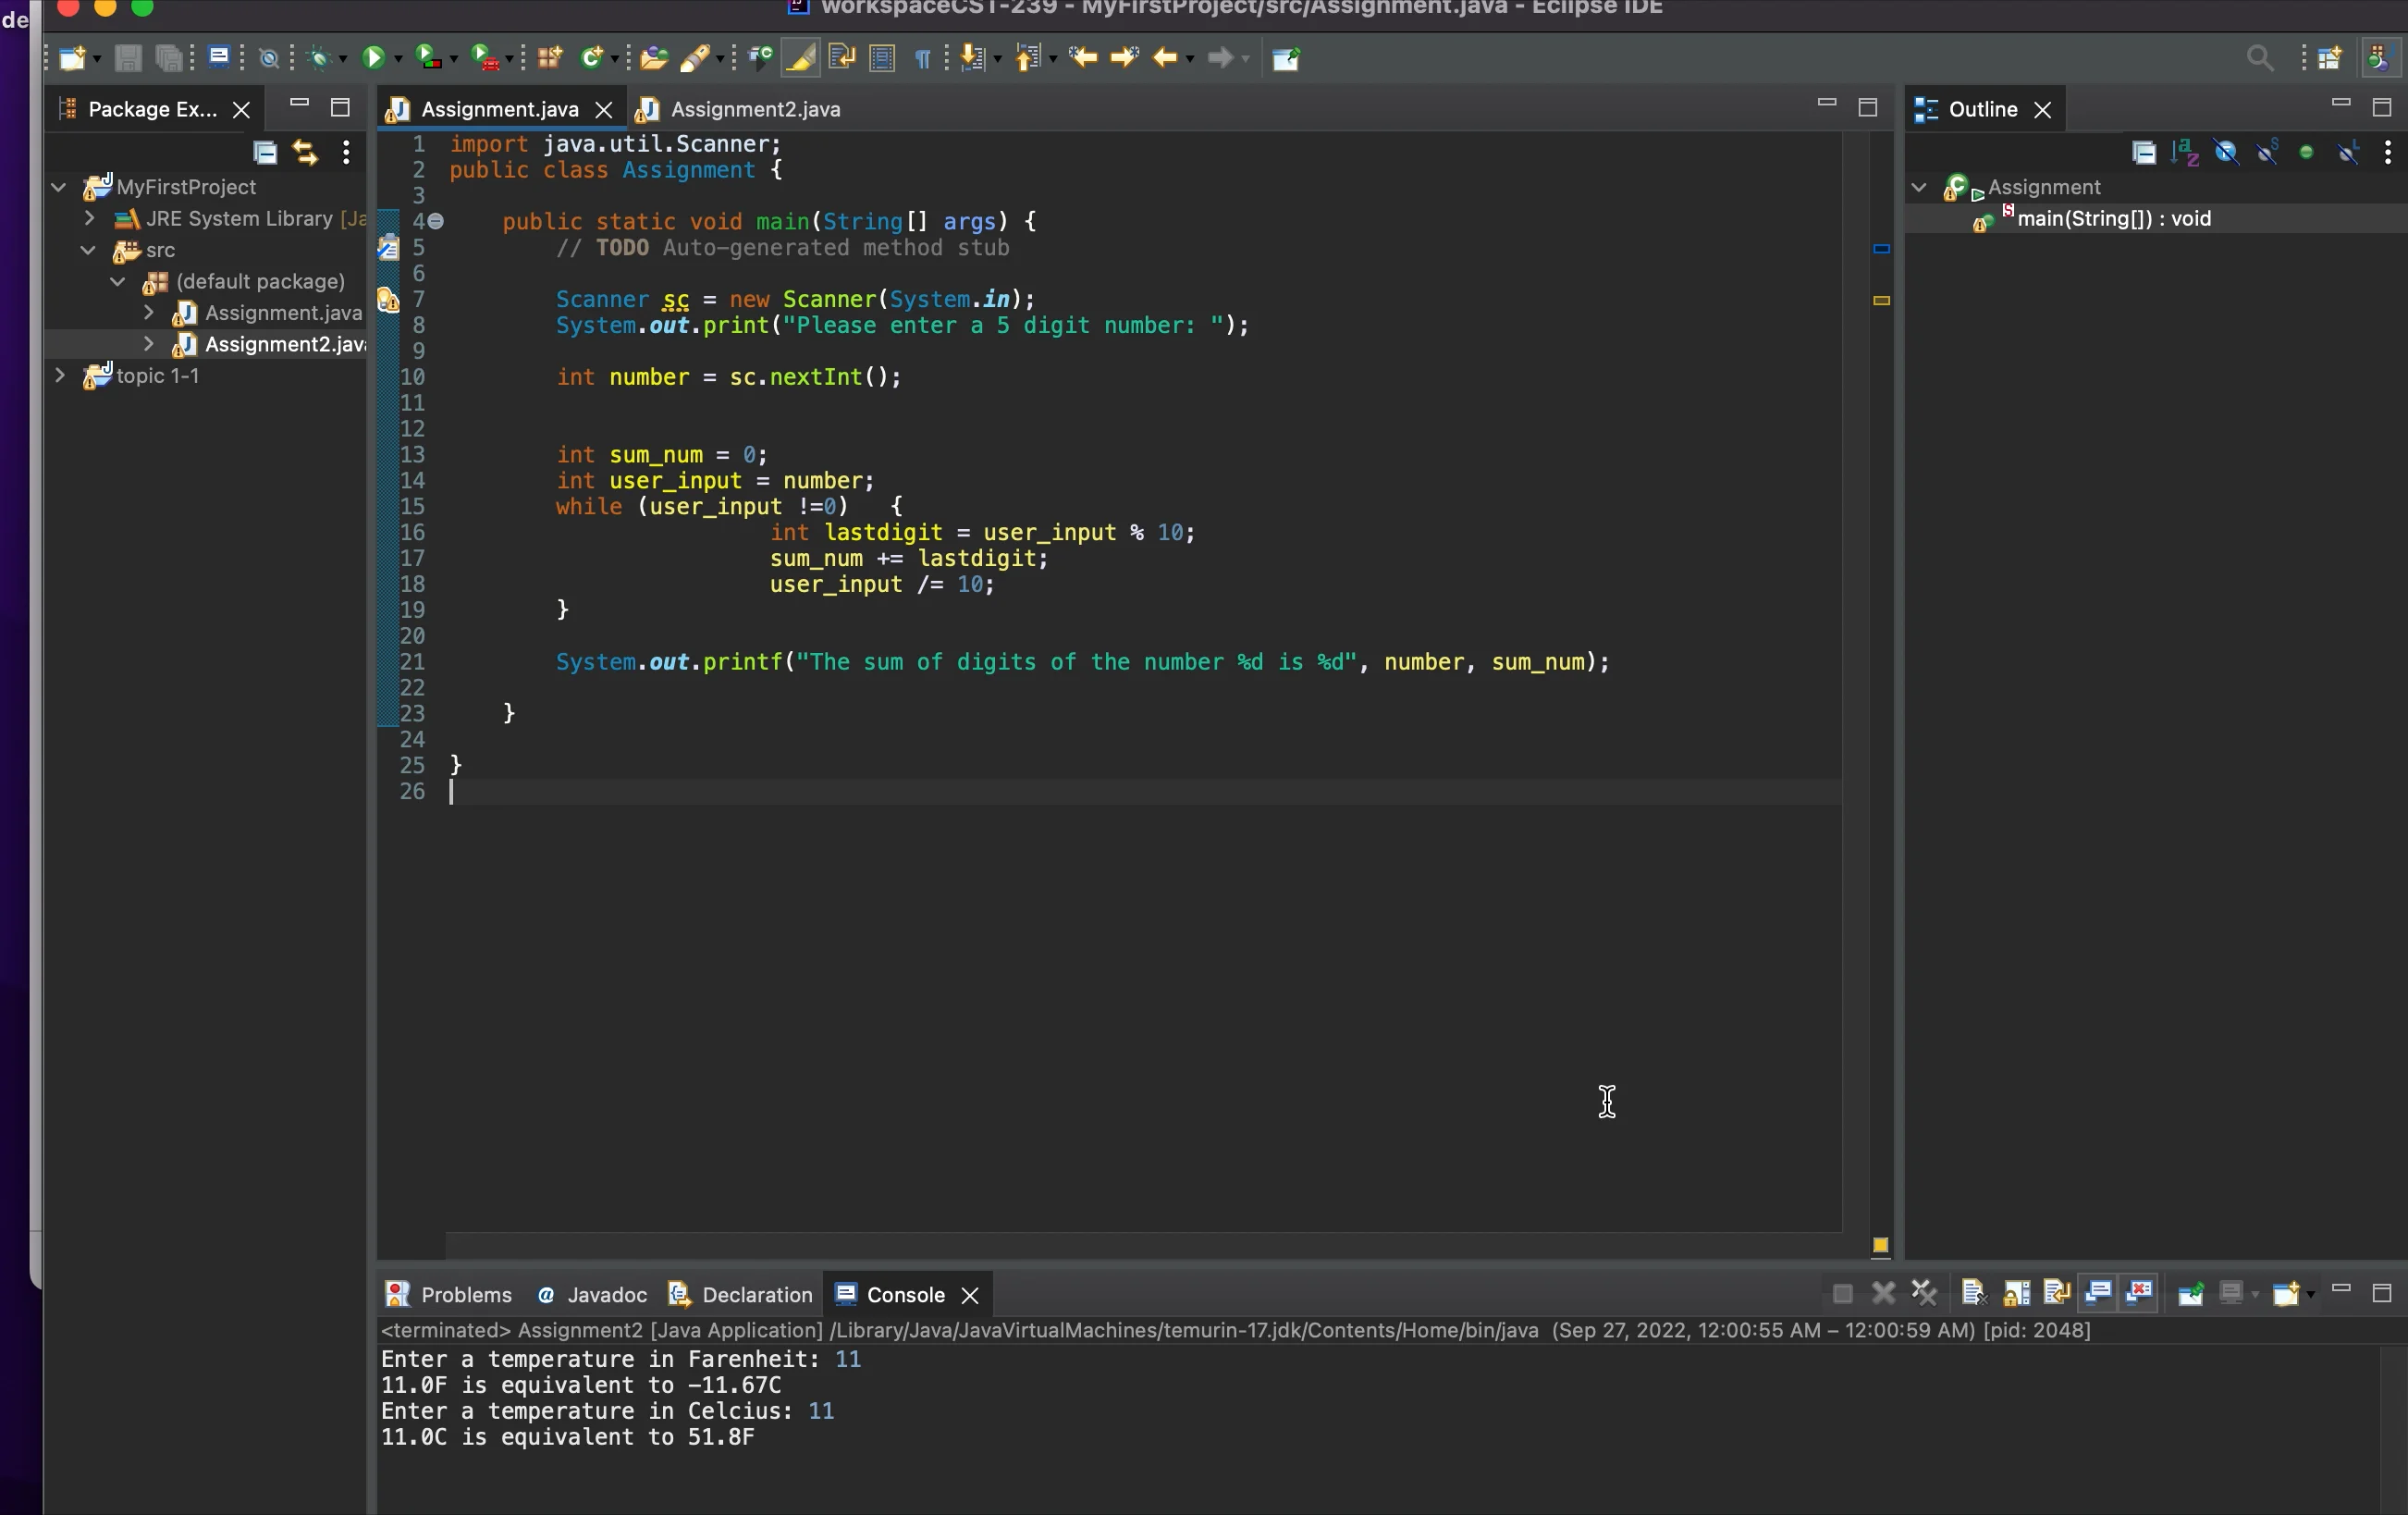Screen dimensions: 2408x1515
Task: Open the Javadoc tab
Action: coord(592,1294)
